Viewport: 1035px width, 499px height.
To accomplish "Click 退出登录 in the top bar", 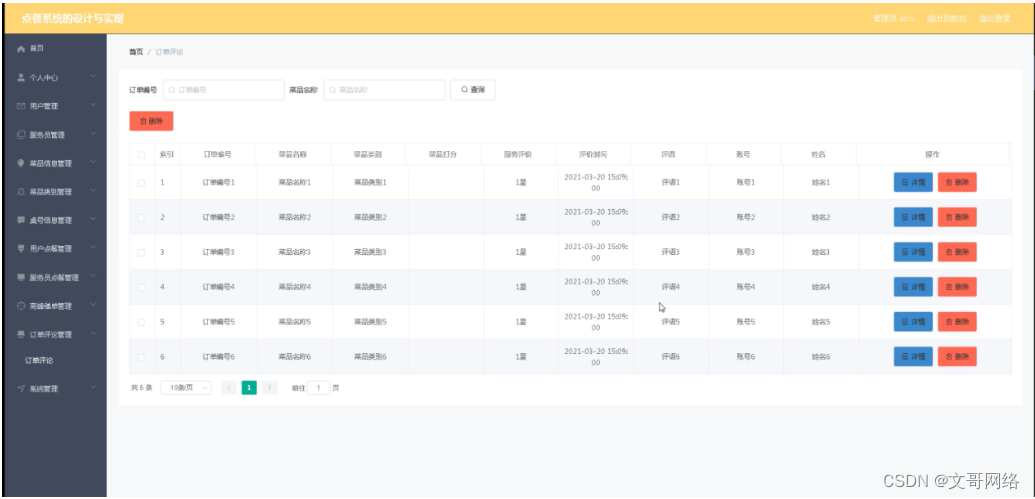I will 995,18.
